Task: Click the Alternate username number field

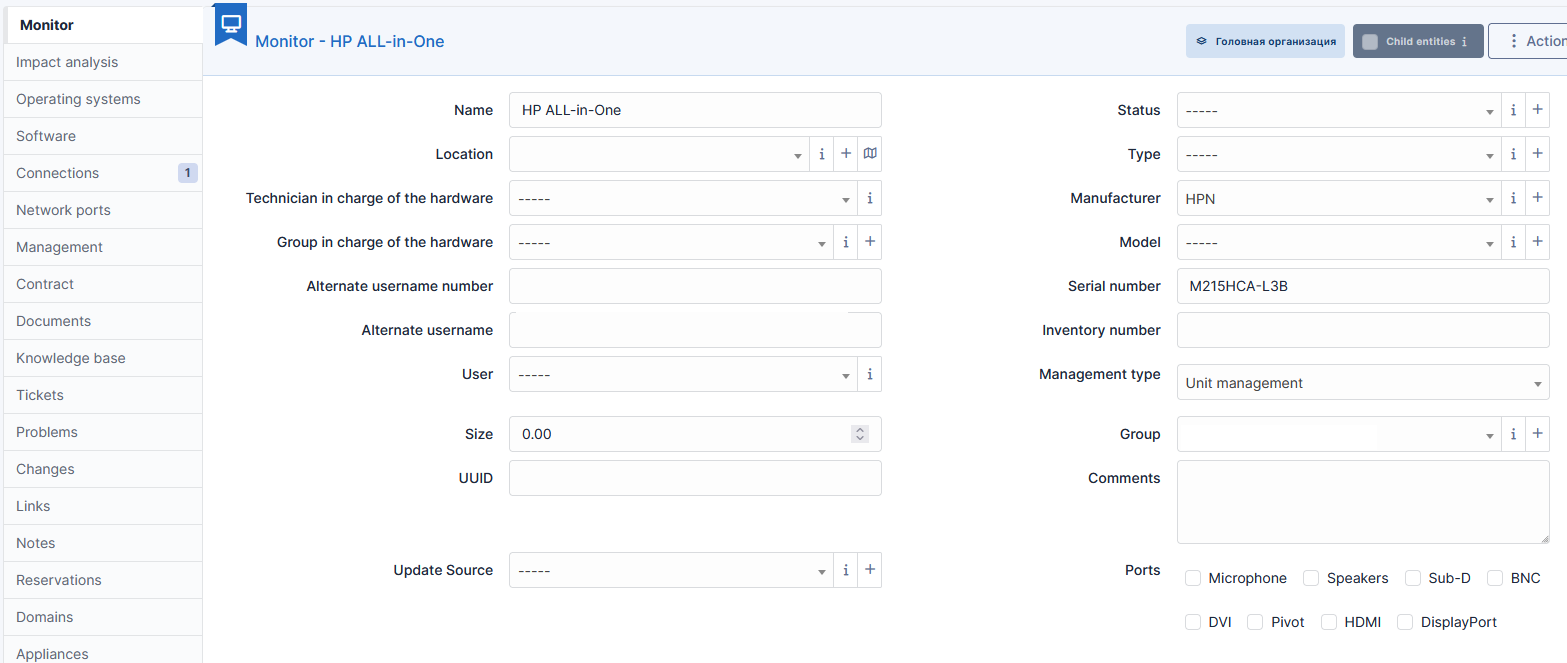Action: point(695,286)
